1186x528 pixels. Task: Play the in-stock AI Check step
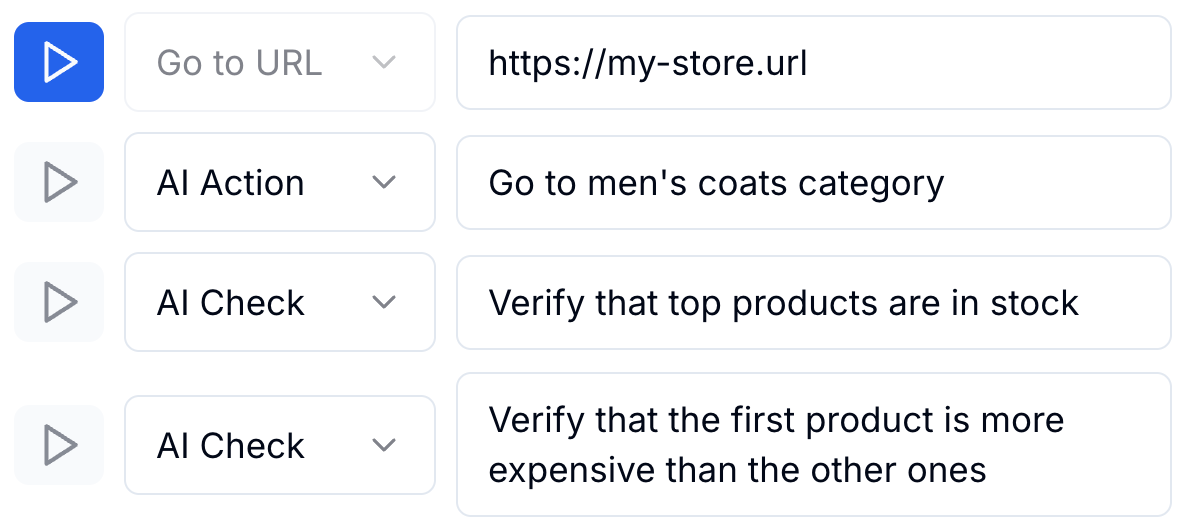click(59, 302)
